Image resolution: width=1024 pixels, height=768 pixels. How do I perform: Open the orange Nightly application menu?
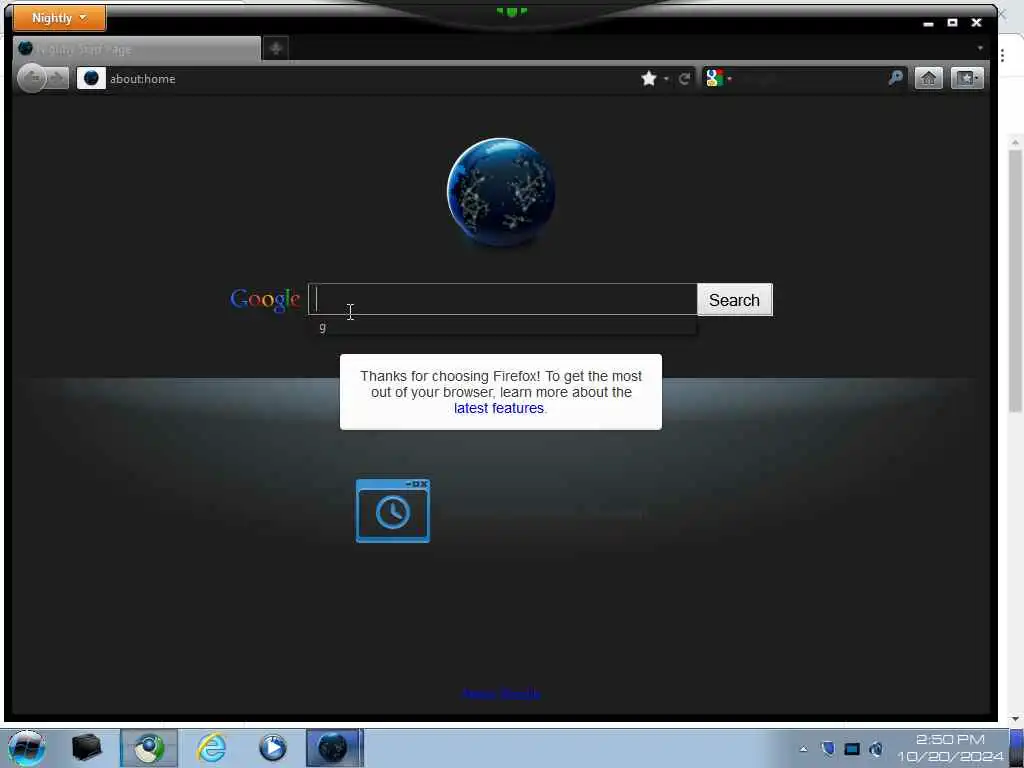(x=59, y=18)
